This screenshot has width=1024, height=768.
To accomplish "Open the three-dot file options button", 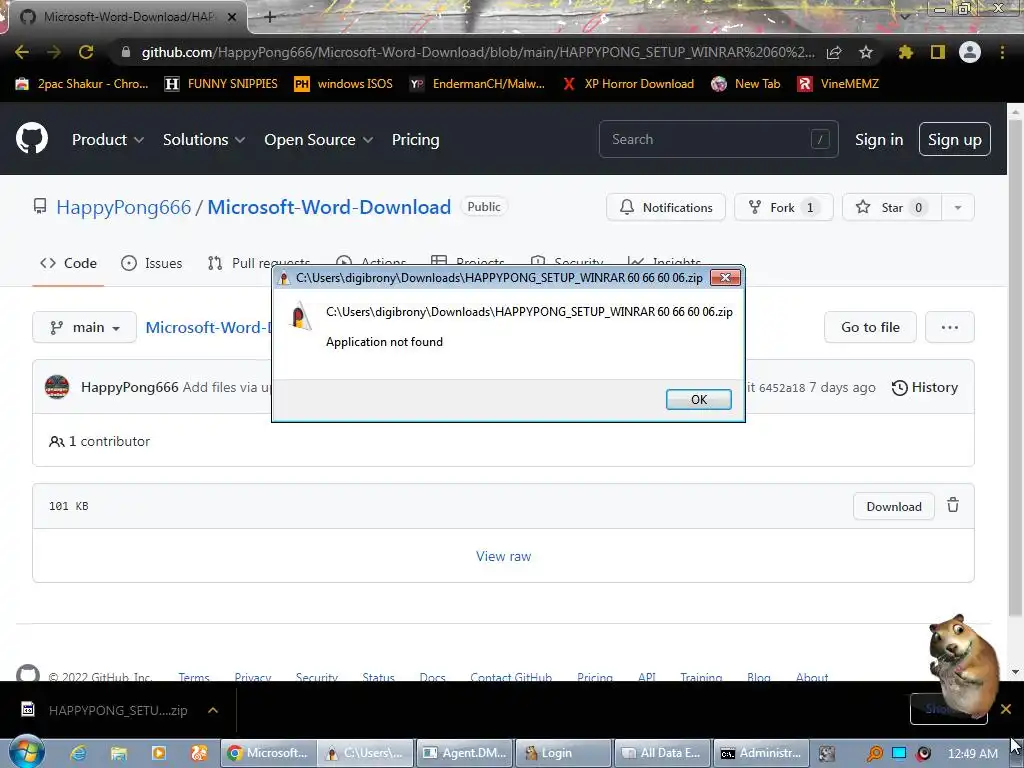I will click(x=950, y=327).
